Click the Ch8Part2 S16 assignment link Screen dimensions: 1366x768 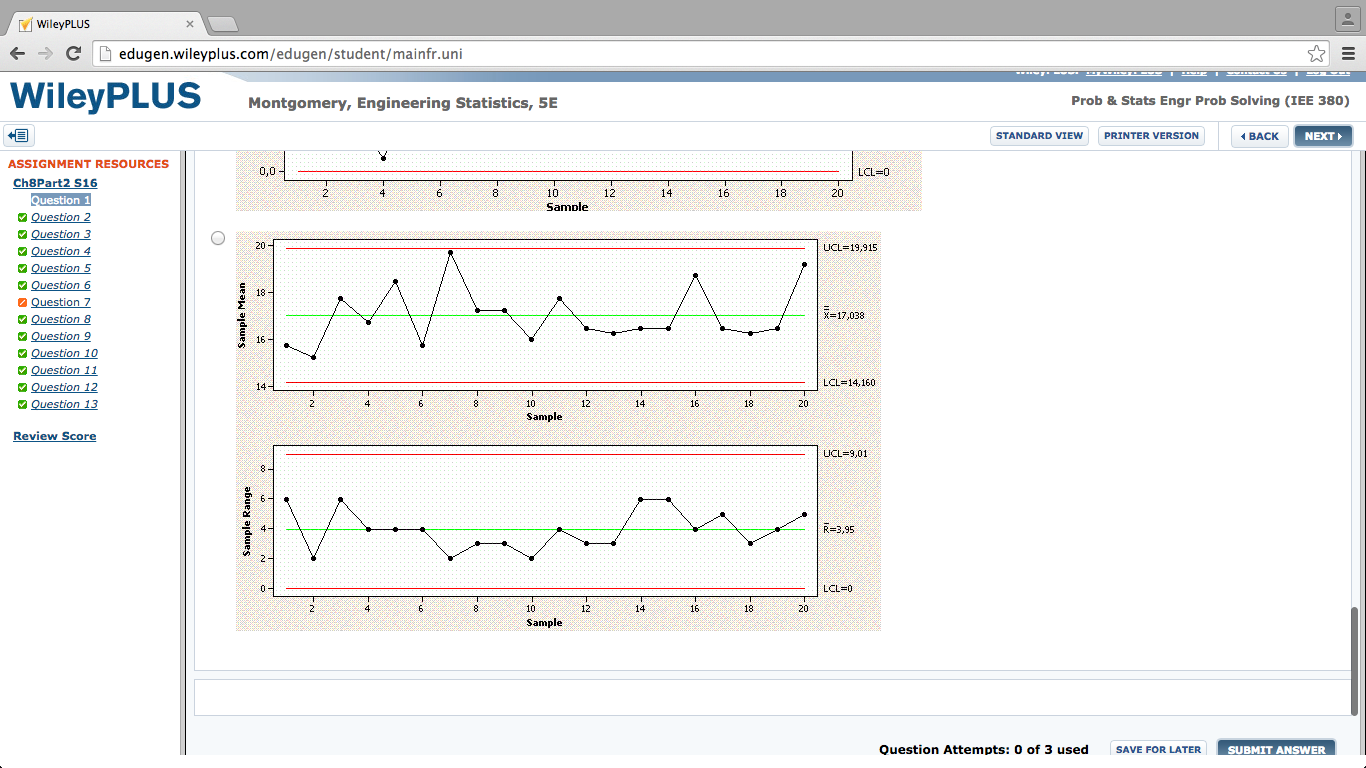tap(55, 183)
